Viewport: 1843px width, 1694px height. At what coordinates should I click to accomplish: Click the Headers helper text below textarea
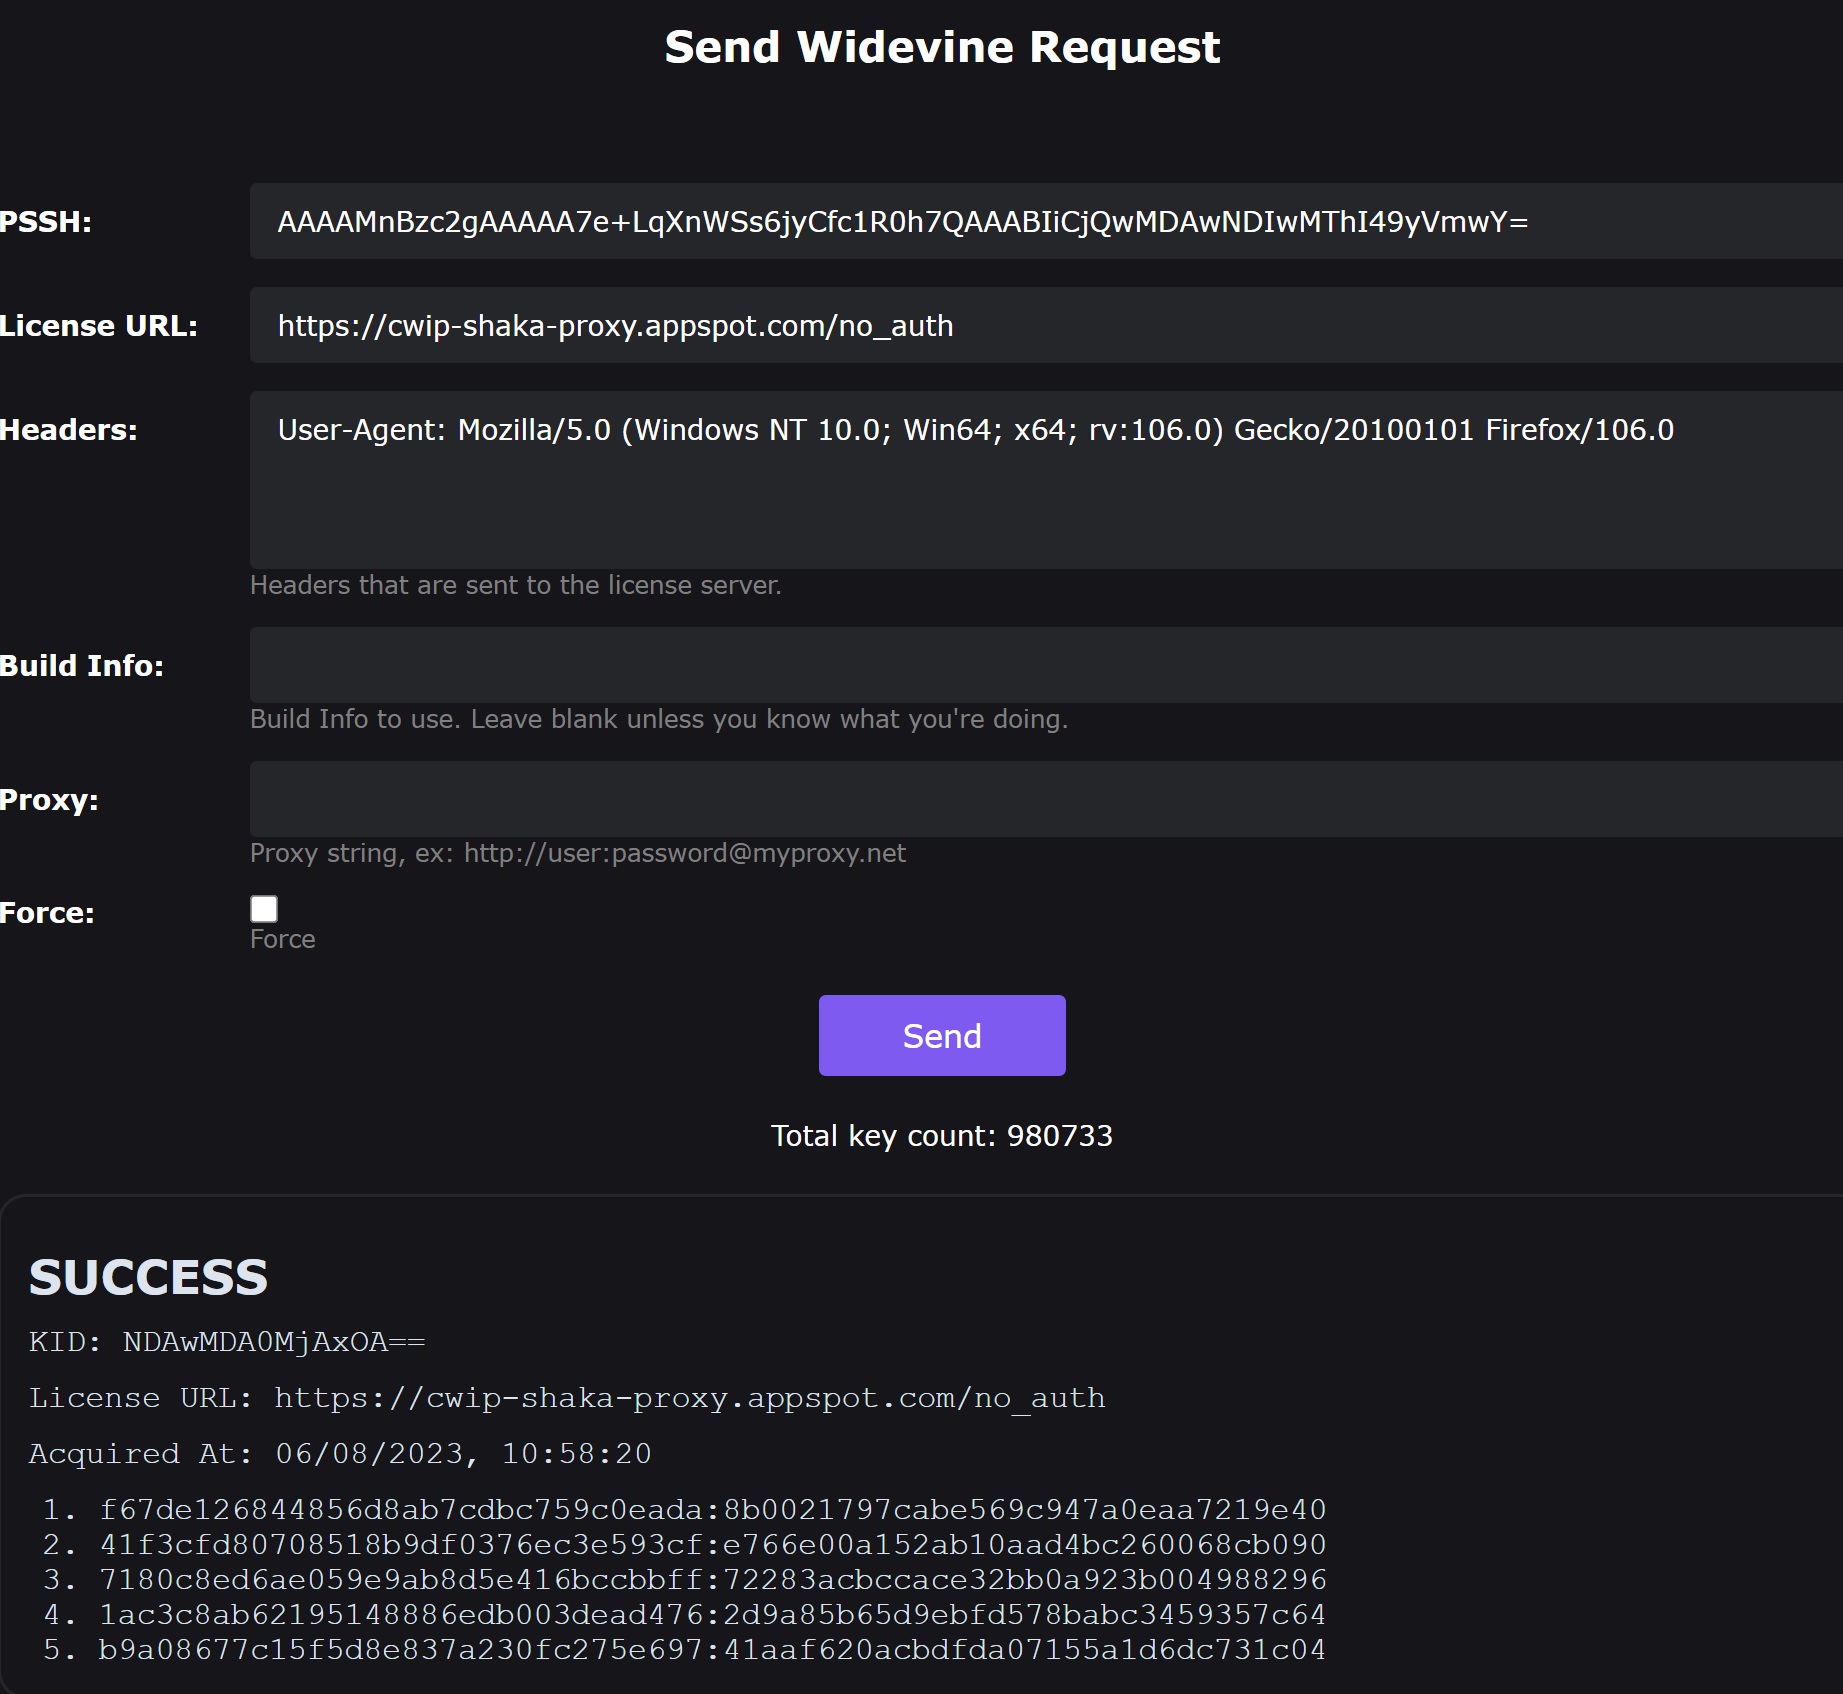516,585
